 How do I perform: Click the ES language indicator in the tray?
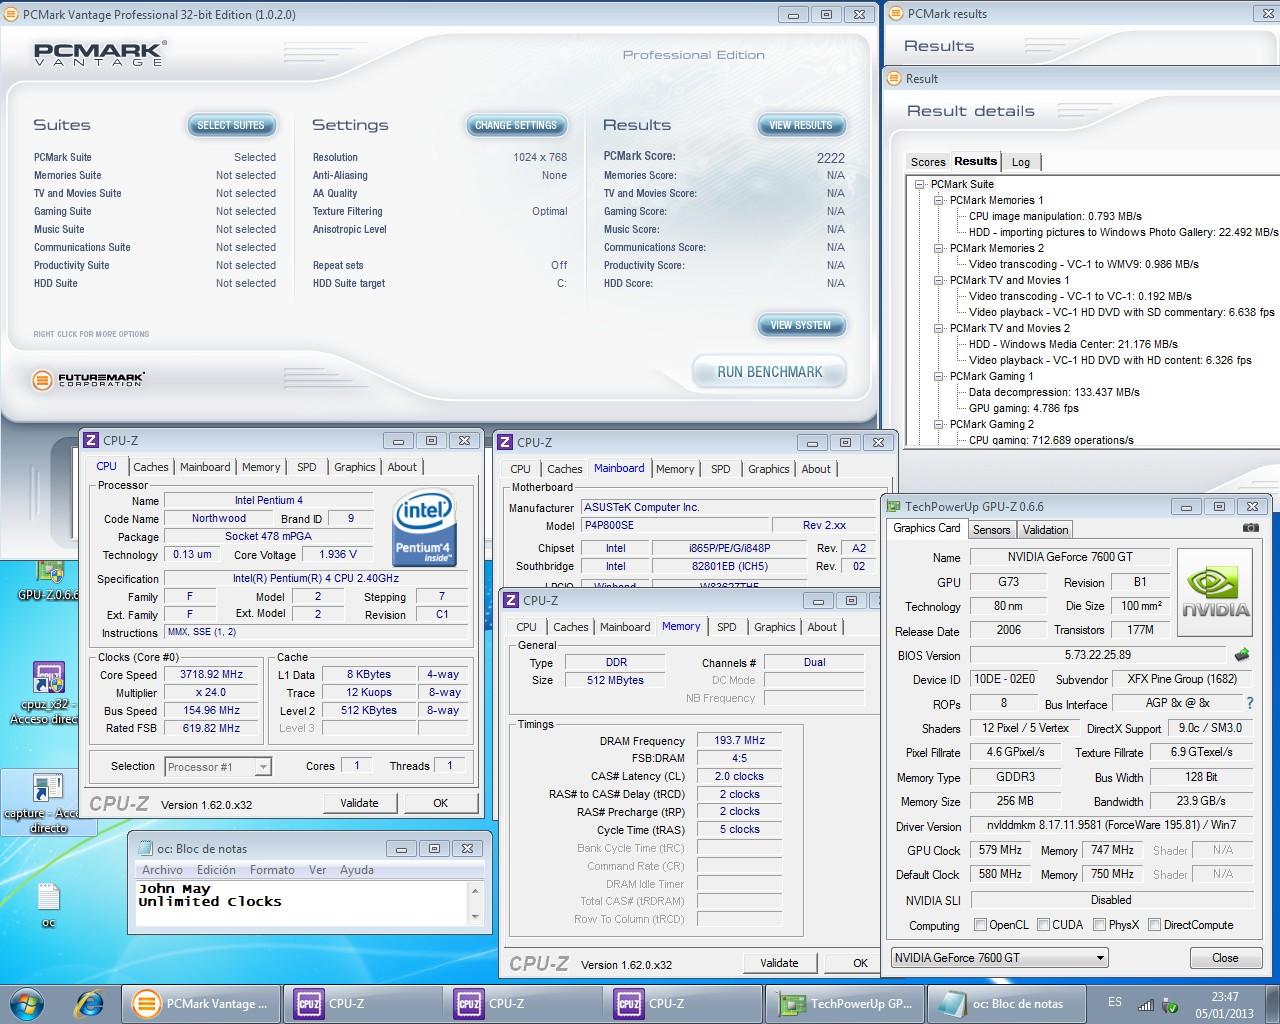point(1115,1002)
